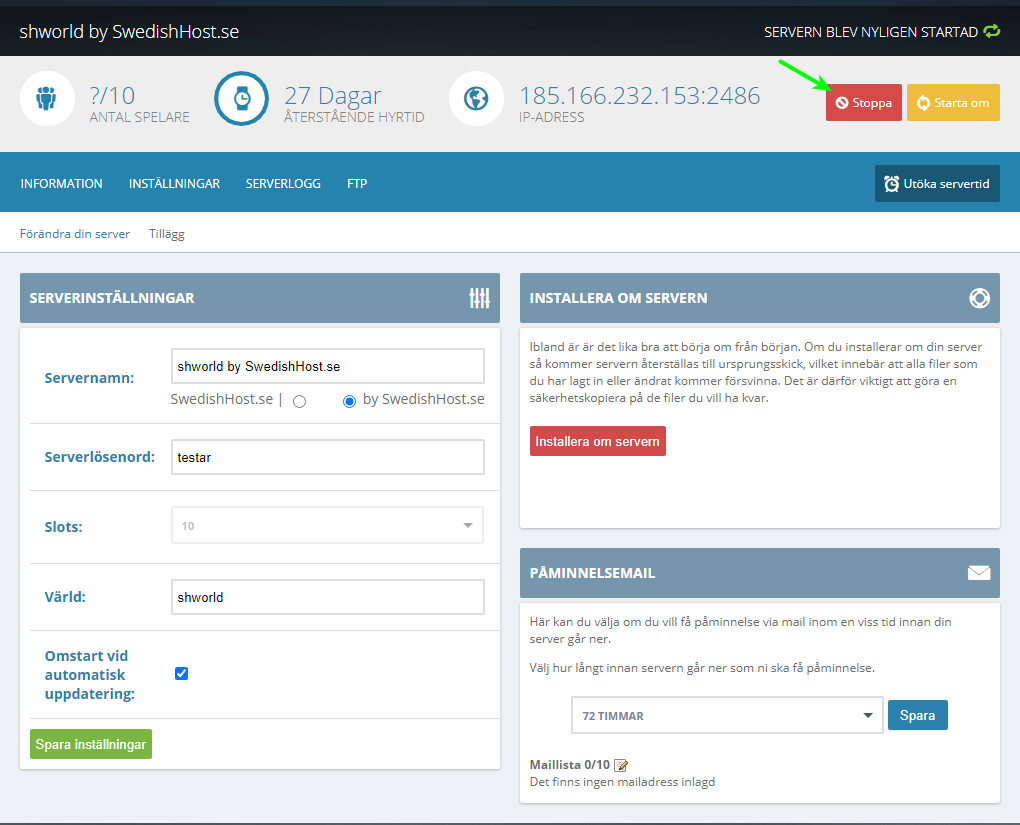The height and width of the screenshot is (825, 1020).
Task: Click the green refresh arrows icon
Action: [x=991, y=32]
